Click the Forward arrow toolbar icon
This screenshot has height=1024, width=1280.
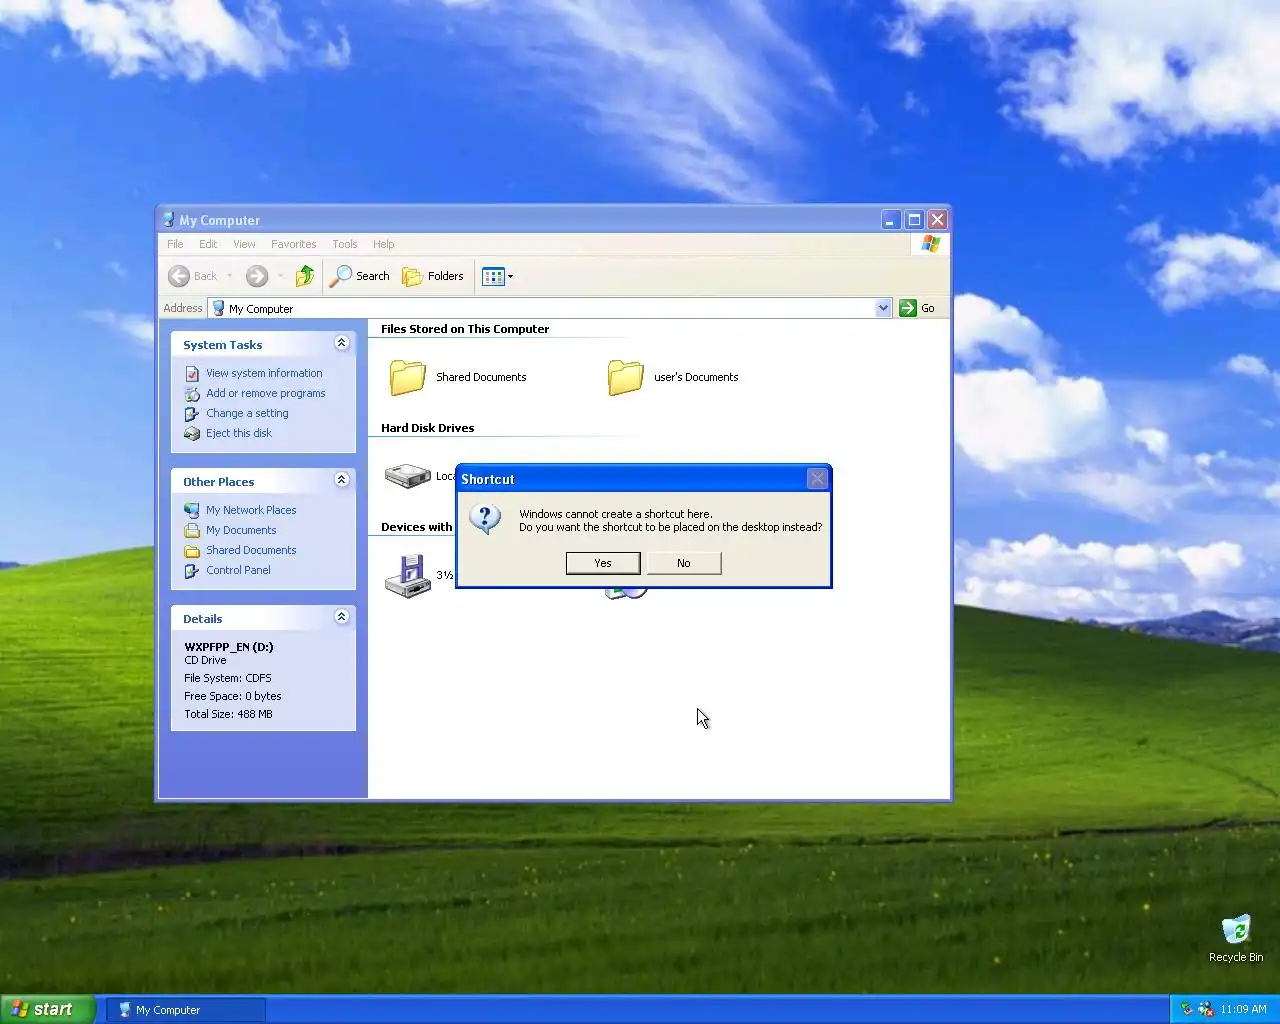[257, 276]
